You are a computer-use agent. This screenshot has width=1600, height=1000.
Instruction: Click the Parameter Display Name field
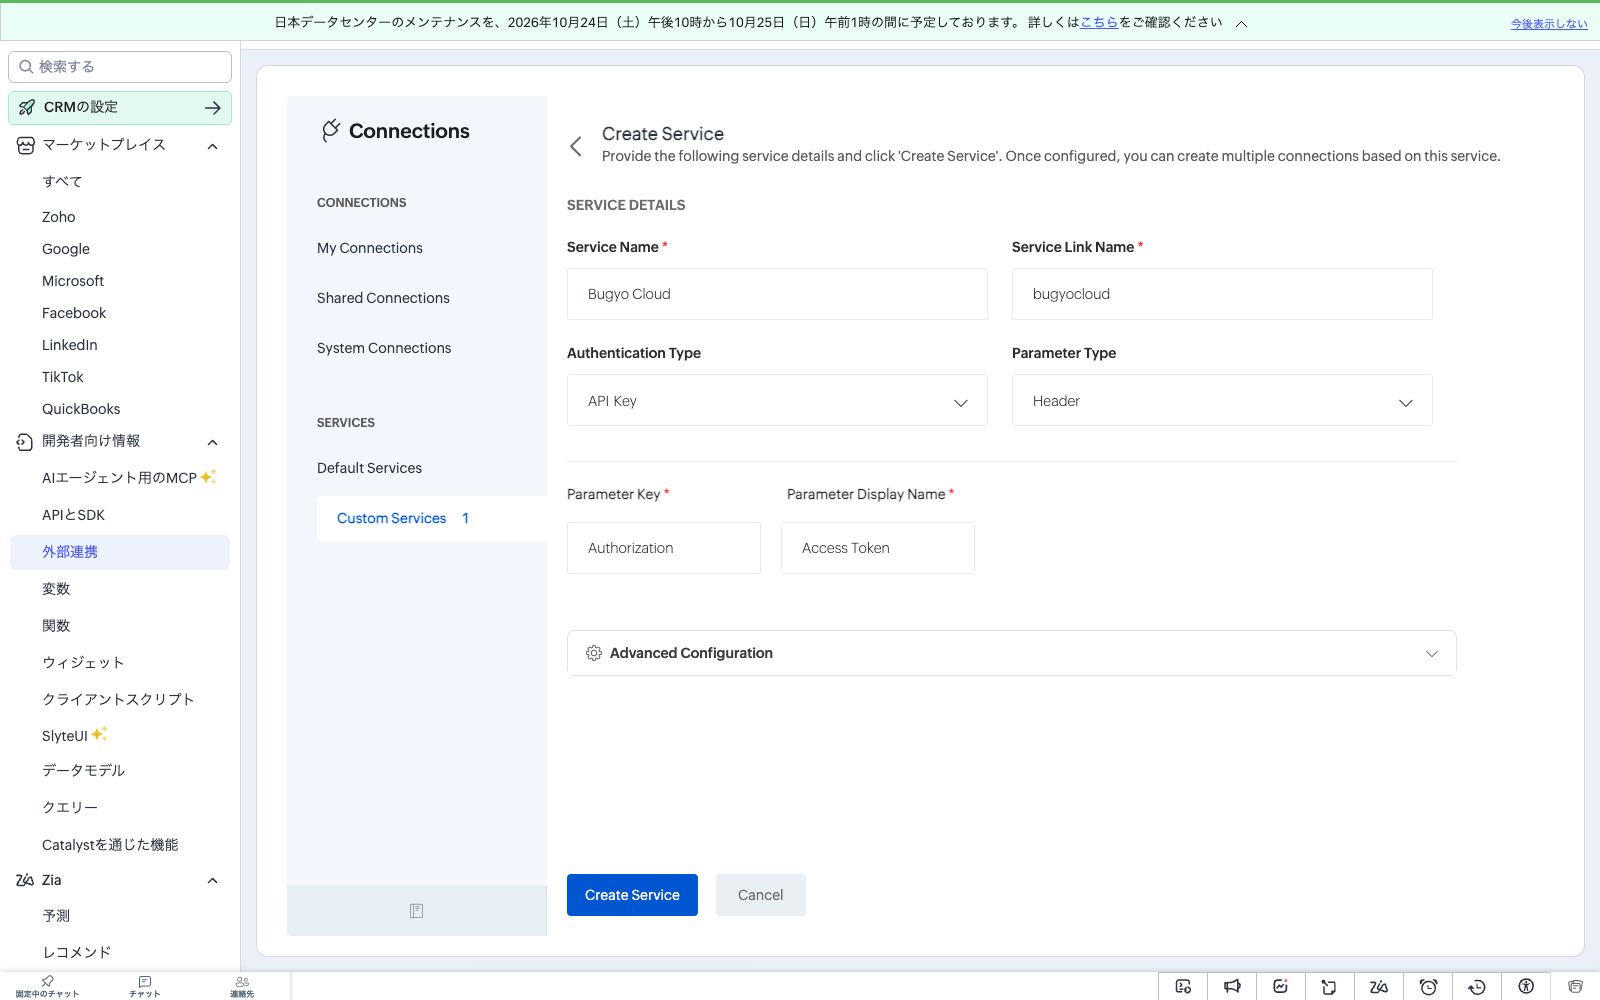click(x=878, y=548)
